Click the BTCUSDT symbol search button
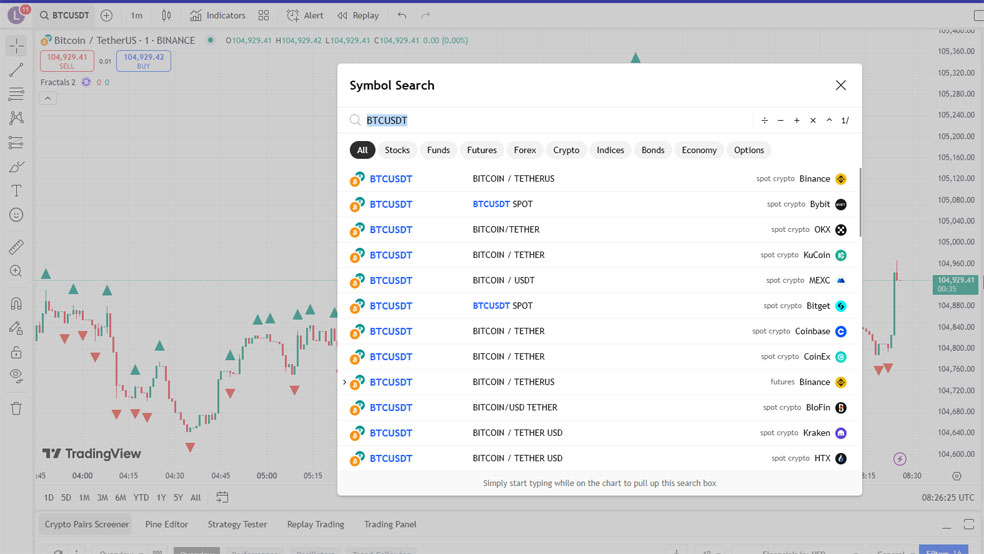 coord(65,15)
